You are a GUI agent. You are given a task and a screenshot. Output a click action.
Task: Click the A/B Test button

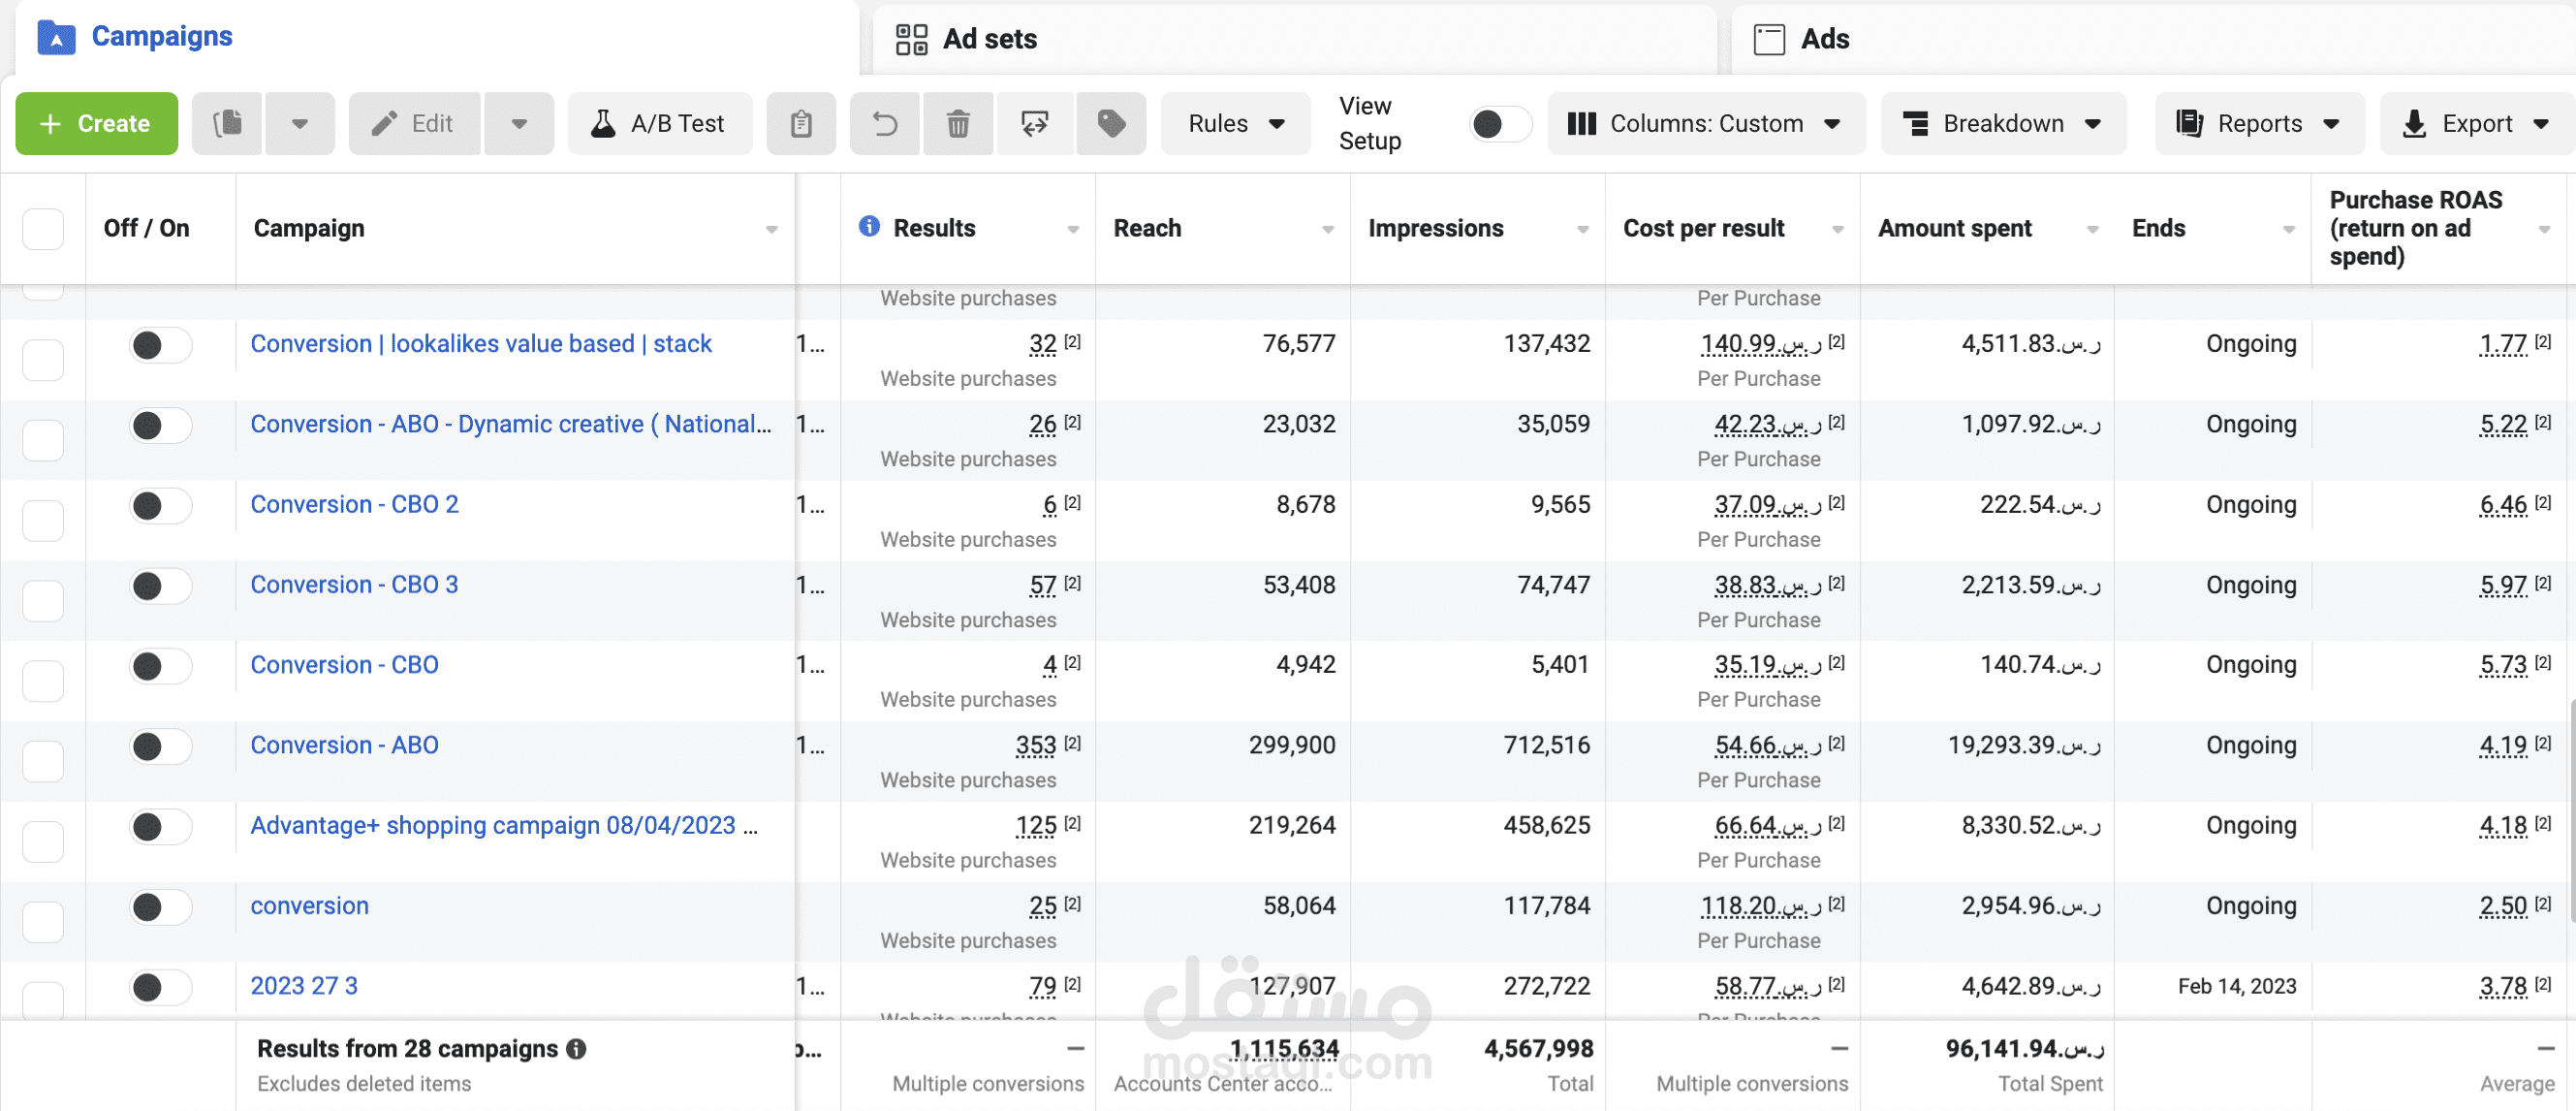659,124
